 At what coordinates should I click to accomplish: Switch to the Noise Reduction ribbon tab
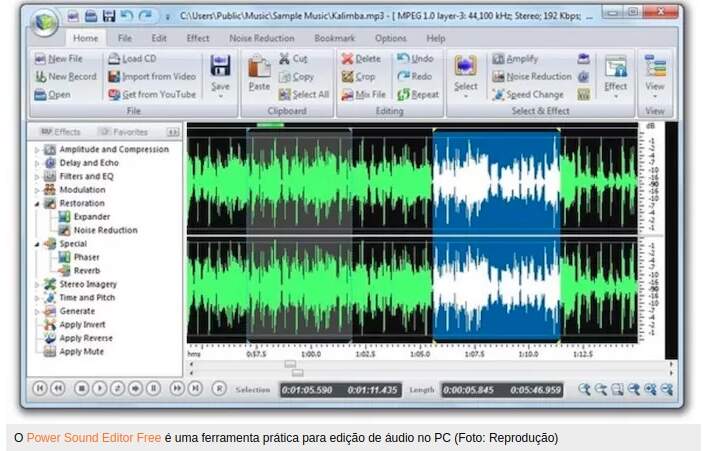[260, 38]
